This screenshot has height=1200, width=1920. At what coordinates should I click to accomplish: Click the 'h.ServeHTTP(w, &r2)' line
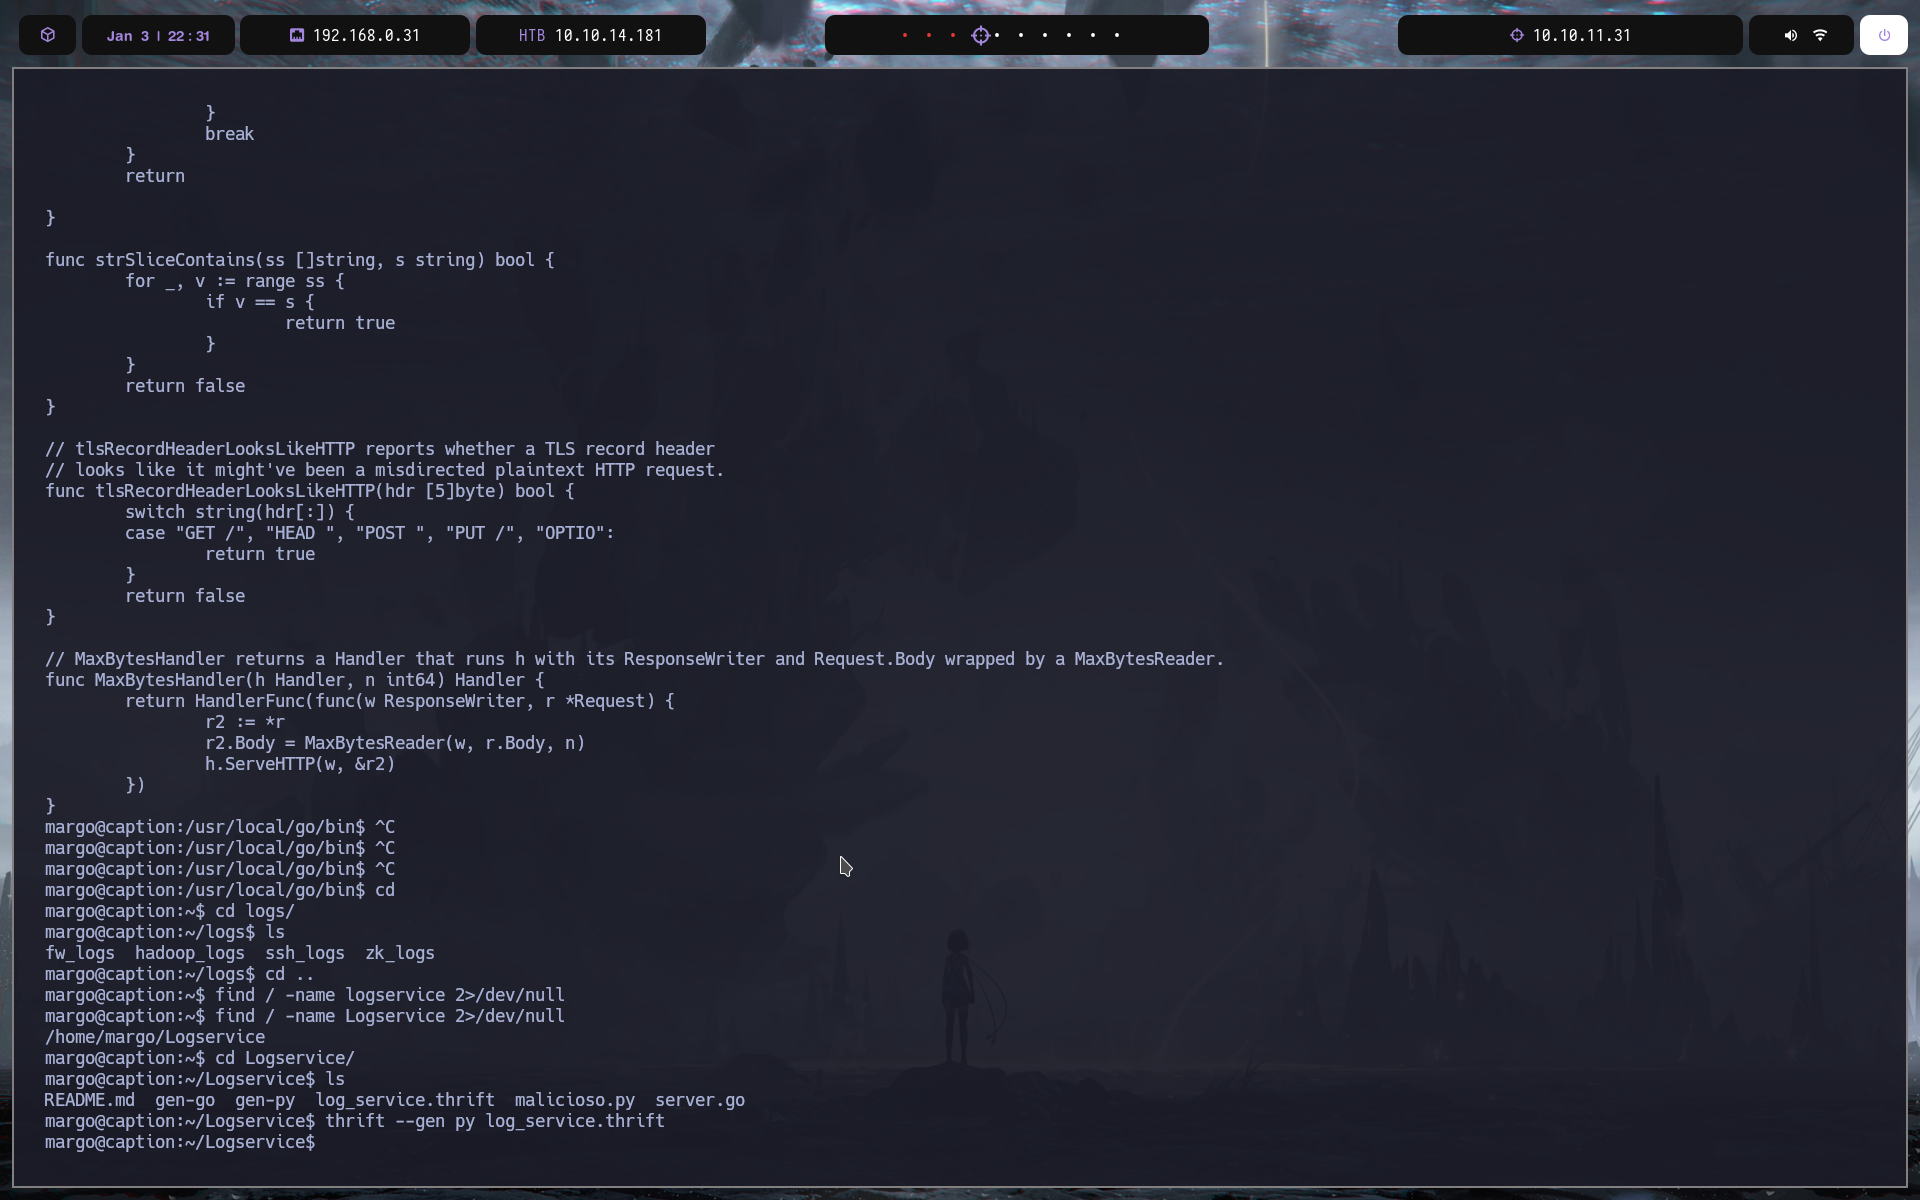coord(300,764)
